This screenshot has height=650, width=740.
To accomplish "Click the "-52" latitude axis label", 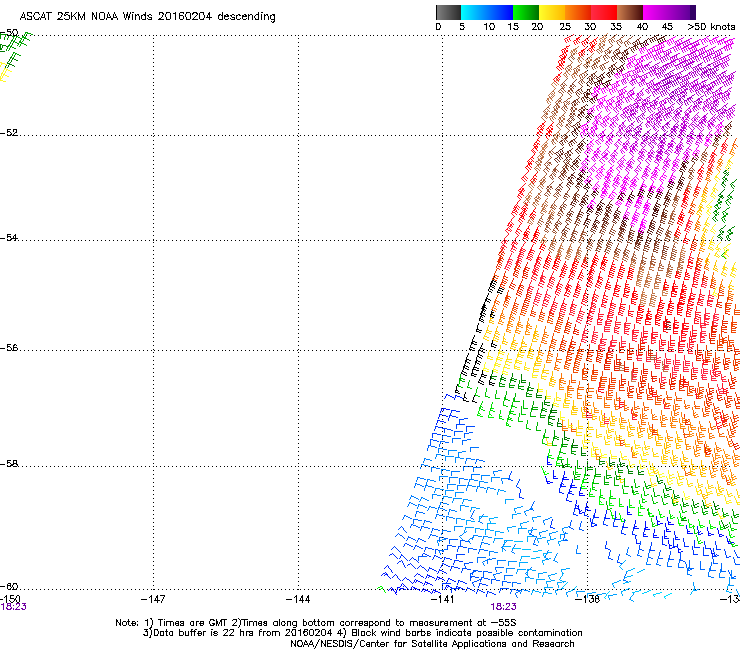I will coord(9,133).
